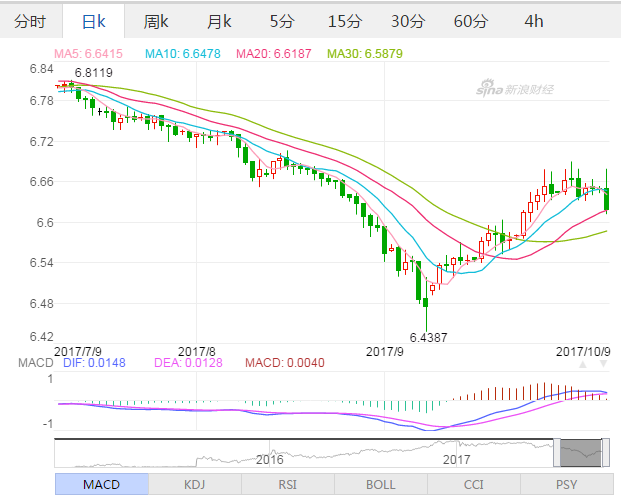This screenshot has width=621, height=501.
Task: Select the 15分 interval tab
Action: tap(345, 21)
